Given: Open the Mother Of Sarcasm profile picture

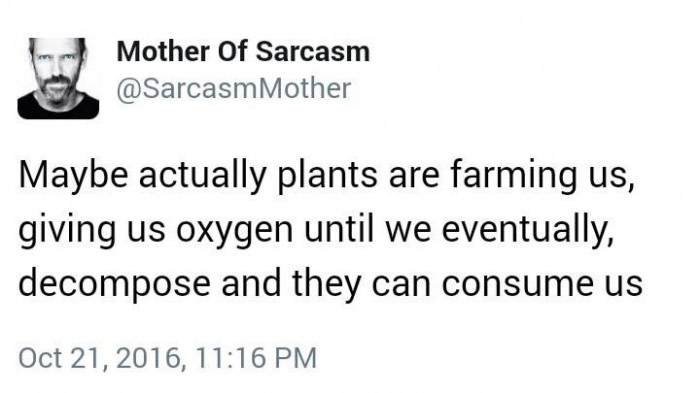Looking at the screenshot, I should [x=58, y=79].
